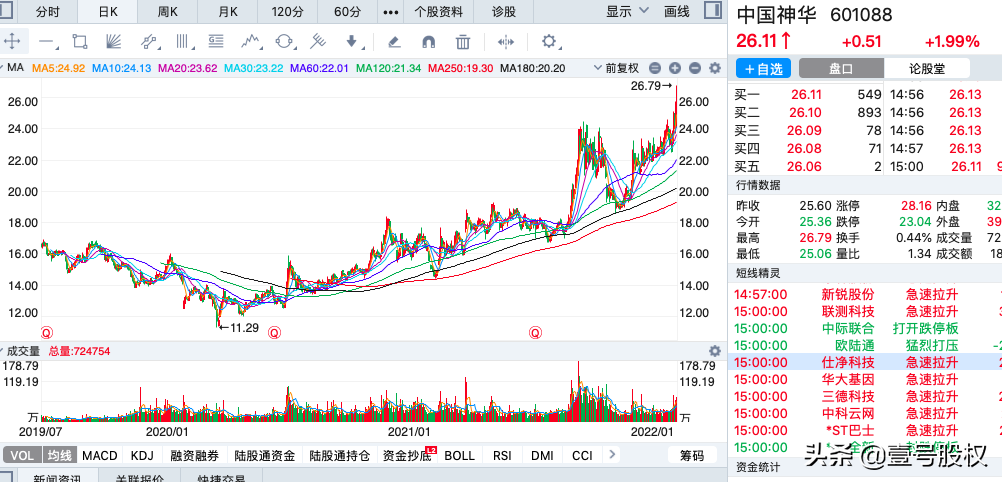Image resolution: width=1002 pixels, height=482 pixels.
Task: Open the 显示 dropdown menu
Action: [626, 12]
